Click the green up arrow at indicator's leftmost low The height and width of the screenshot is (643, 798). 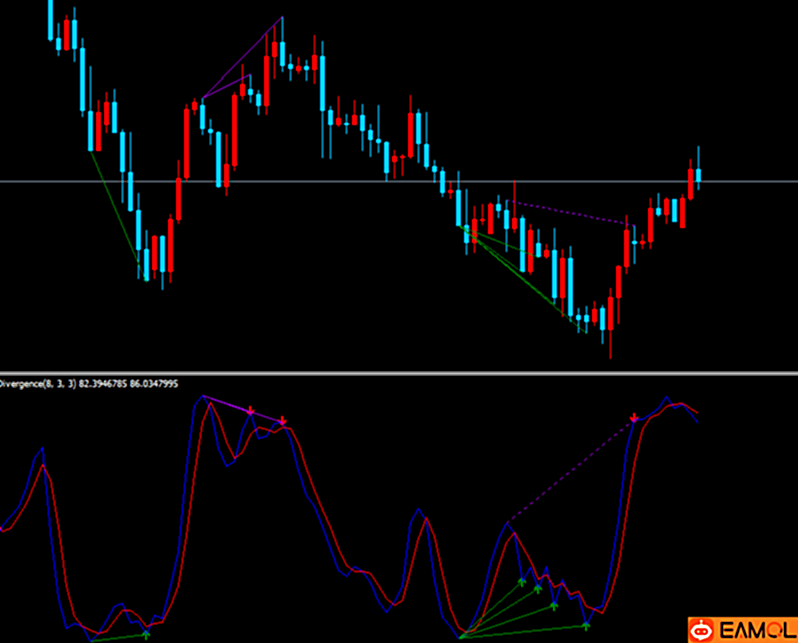[x=146, y=634]
